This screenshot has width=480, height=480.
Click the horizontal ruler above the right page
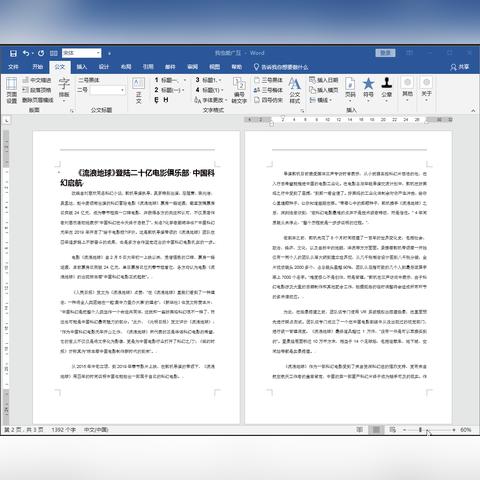348,119
